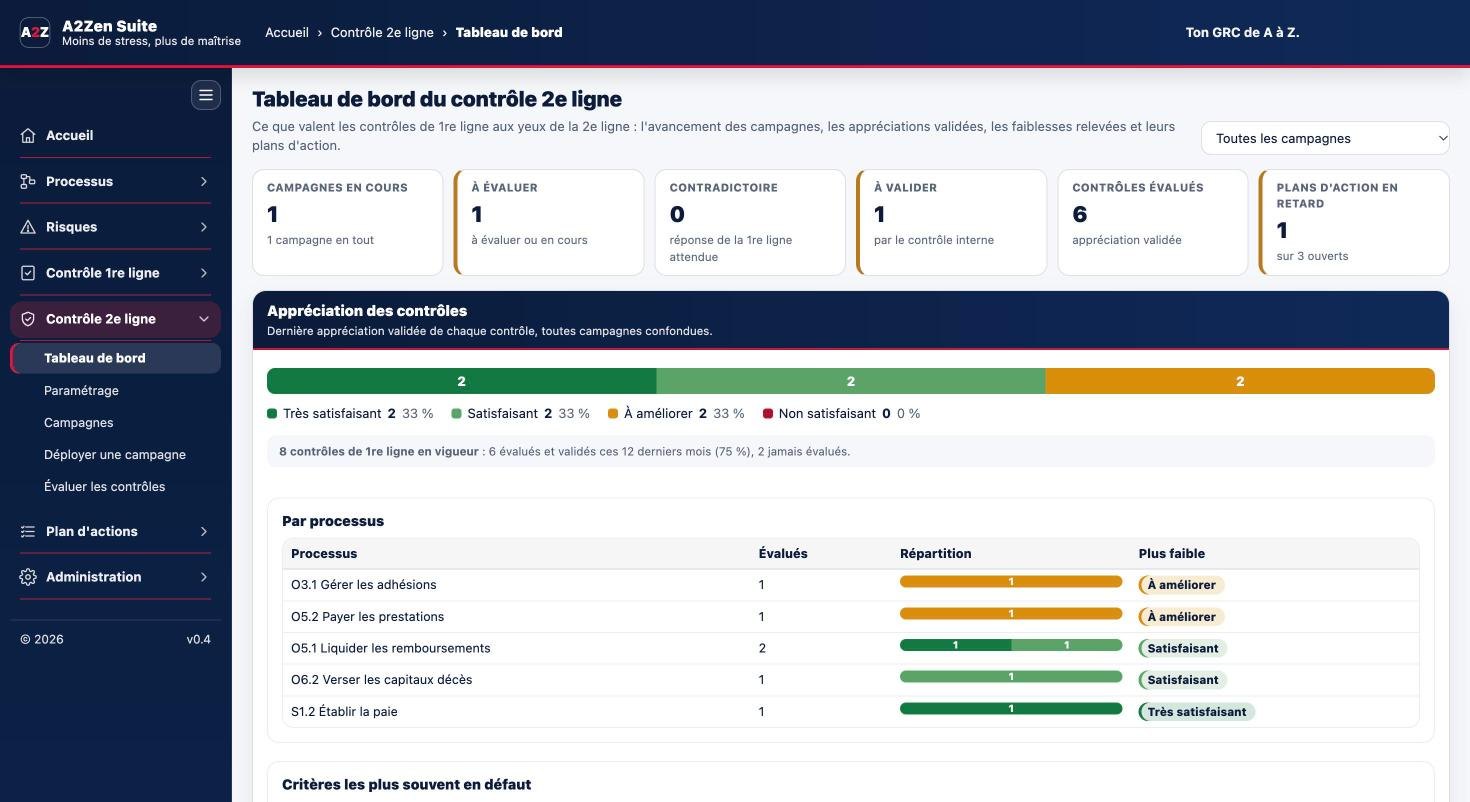
Task: Open the À valider card
Action: pos(951,222)
